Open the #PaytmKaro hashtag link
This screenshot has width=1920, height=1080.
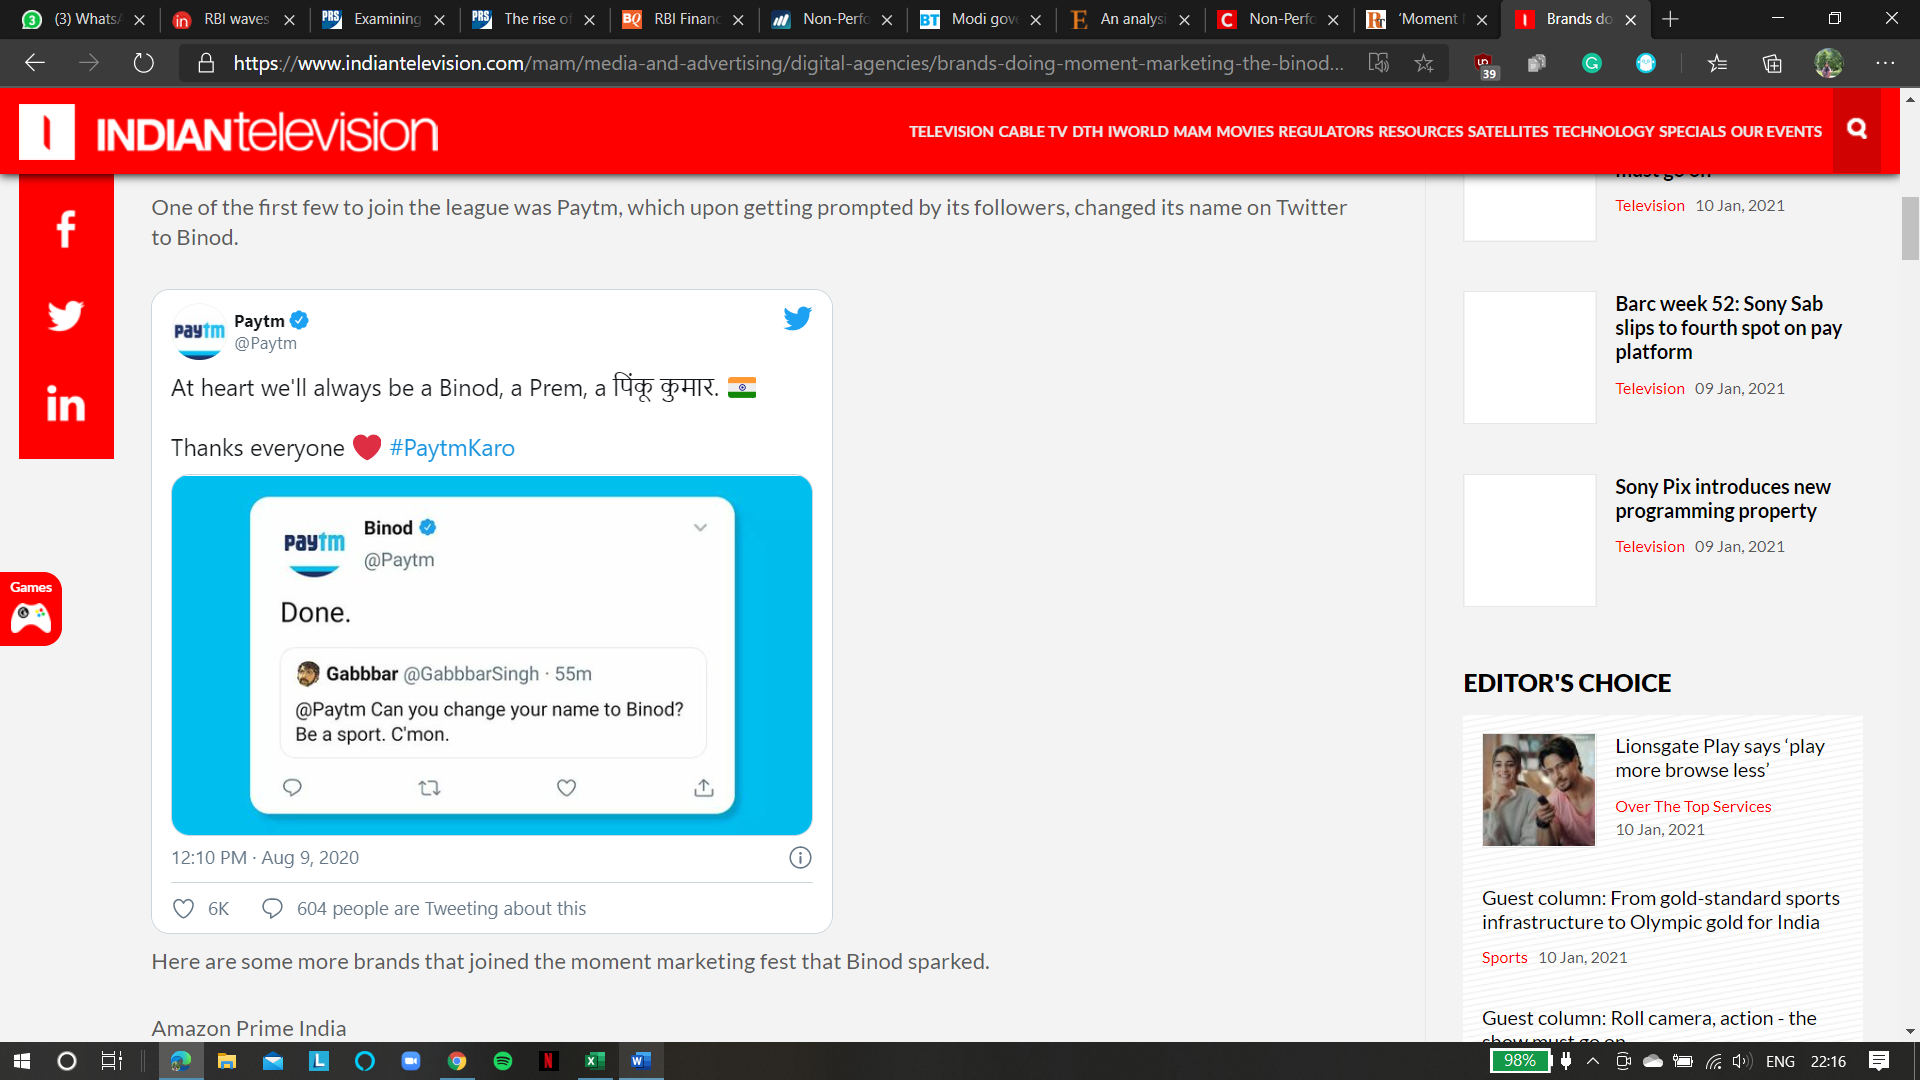452,448
